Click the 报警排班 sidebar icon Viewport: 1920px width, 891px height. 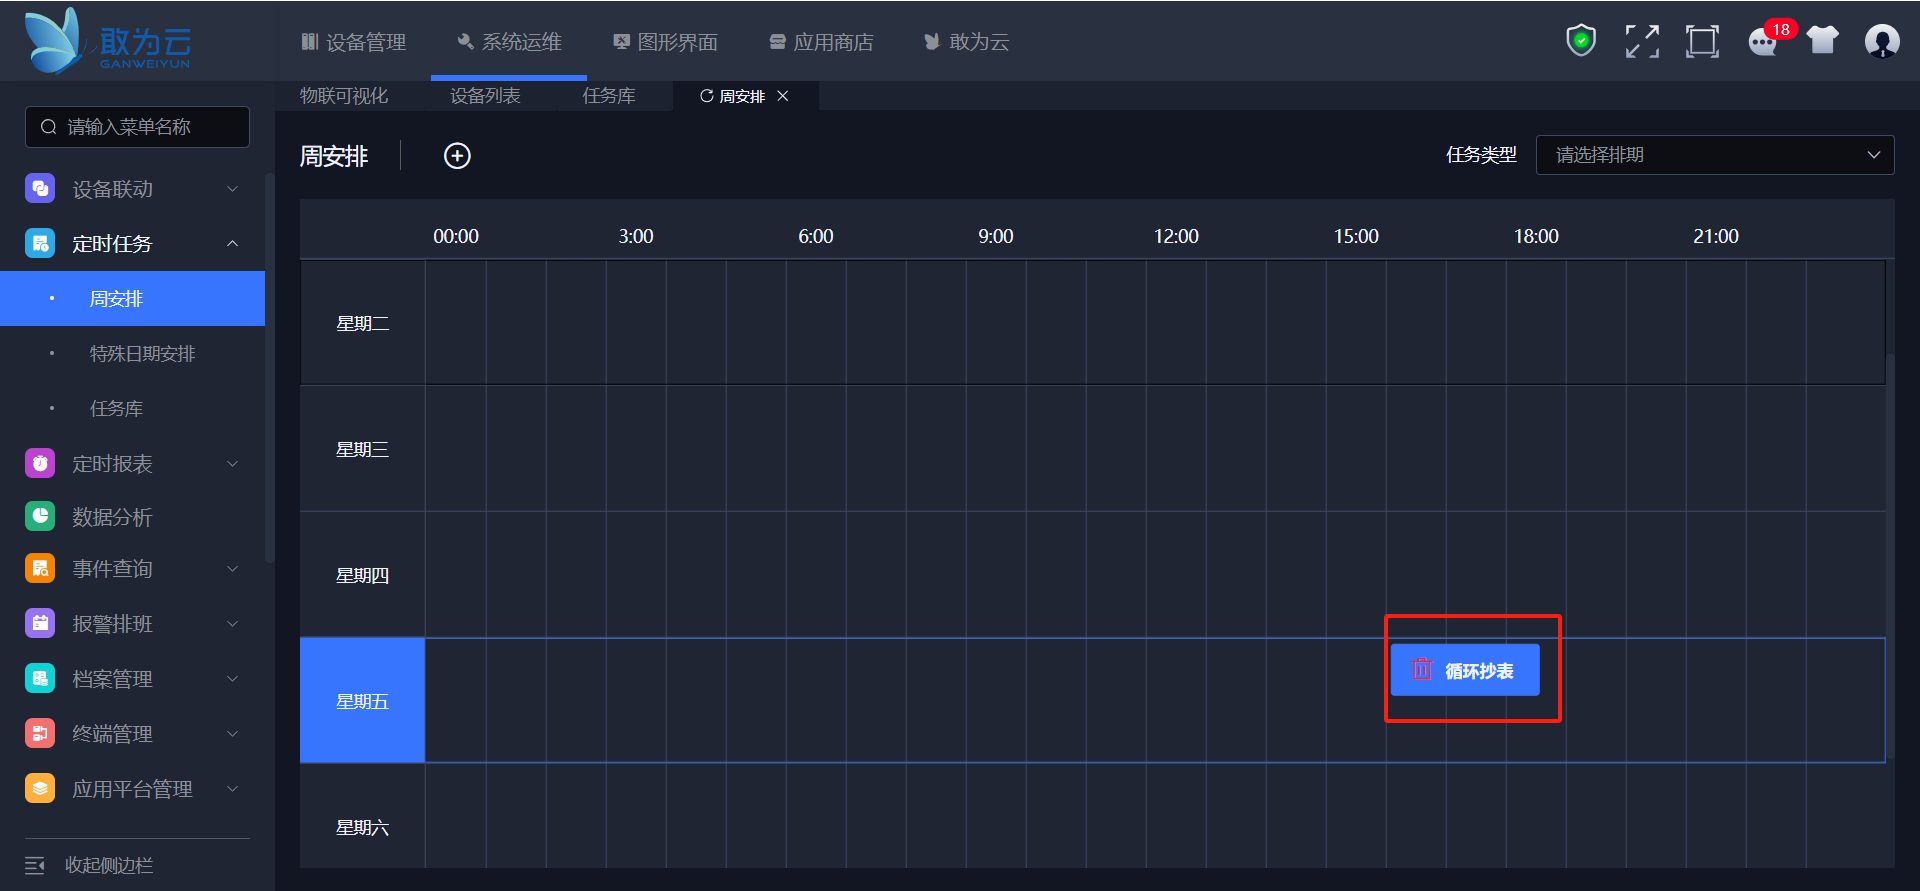pyautogui.click(x=40, y=623)
